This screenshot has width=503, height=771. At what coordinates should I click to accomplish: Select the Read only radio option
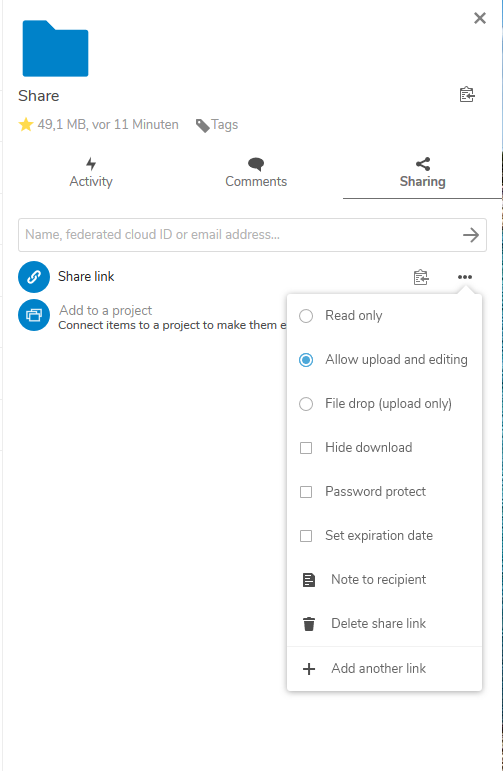[x=306, y=316]
